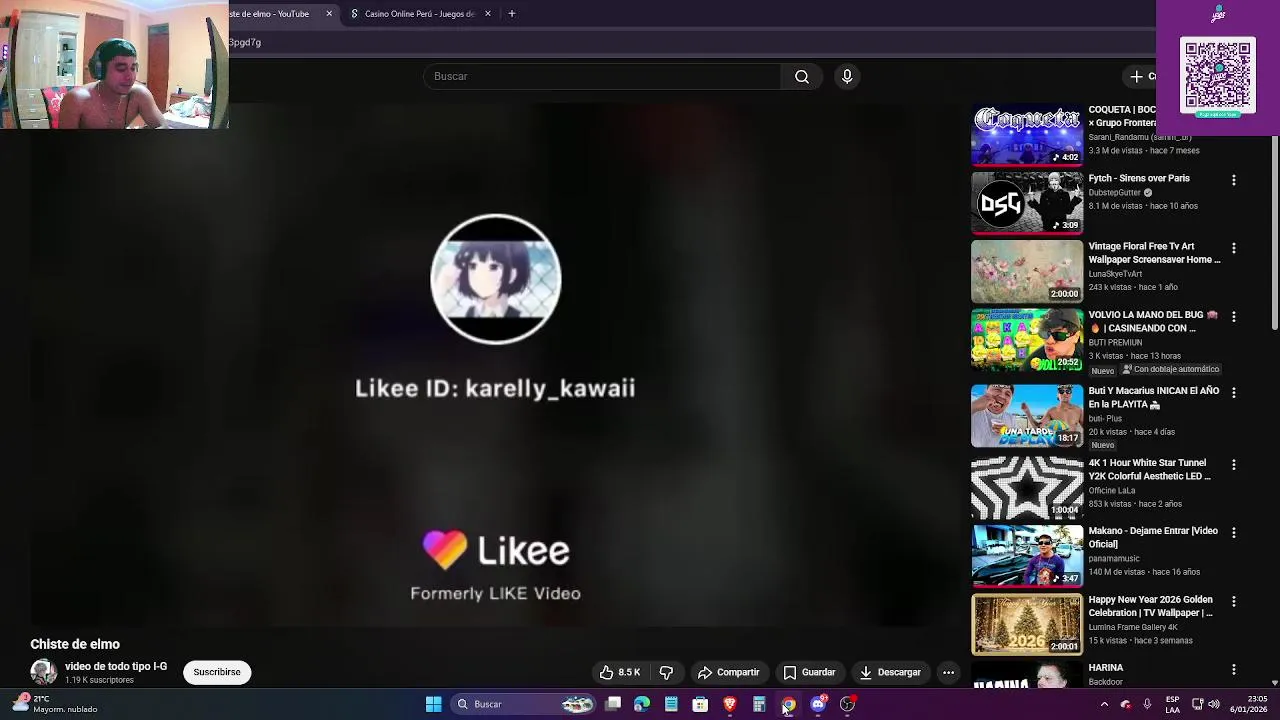1280x720 pixels.
Task: Open options menu for Fytch - Sirens over Paris
Action: (x=1233, y=181)
